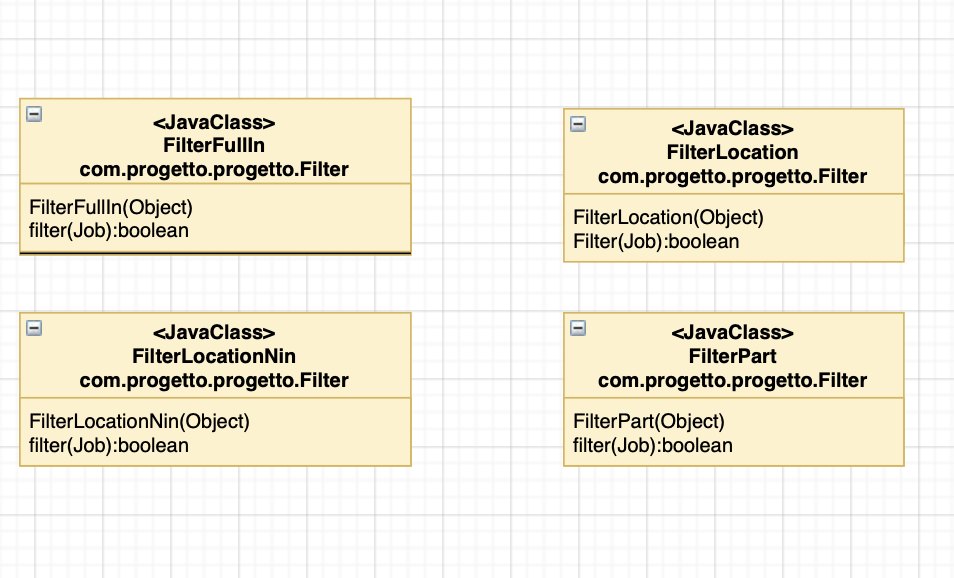Click the package name under FilterLocationNin
The width and height of the screenshot is (954, 578).
pyautogui.click(x=214, y=380)
